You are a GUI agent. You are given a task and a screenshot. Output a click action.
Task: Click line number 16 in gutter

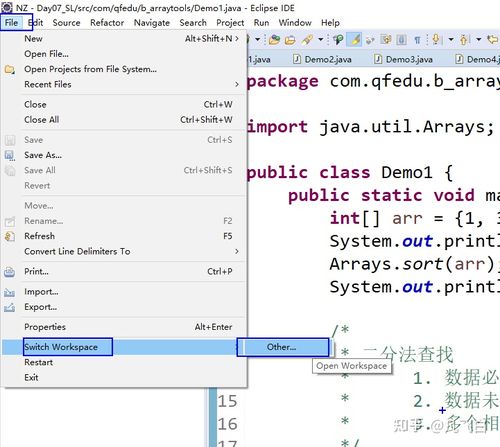click(227, 424)
